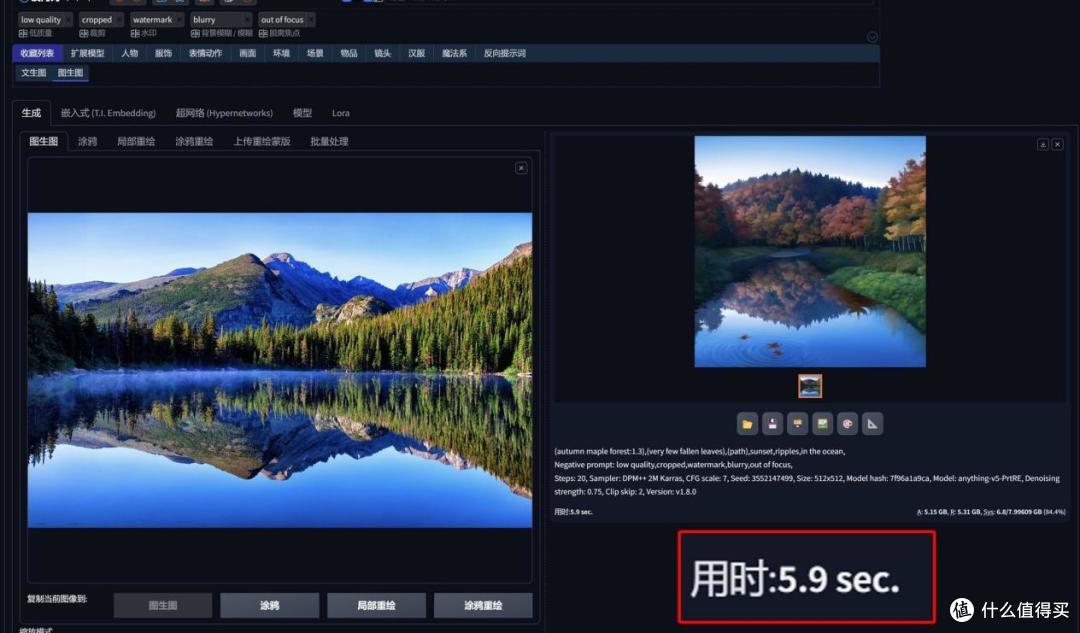The width and height of the screenshot is (1080, 633).
Task: Click the round arrow icon right of tags
Action: click(872, 37)
